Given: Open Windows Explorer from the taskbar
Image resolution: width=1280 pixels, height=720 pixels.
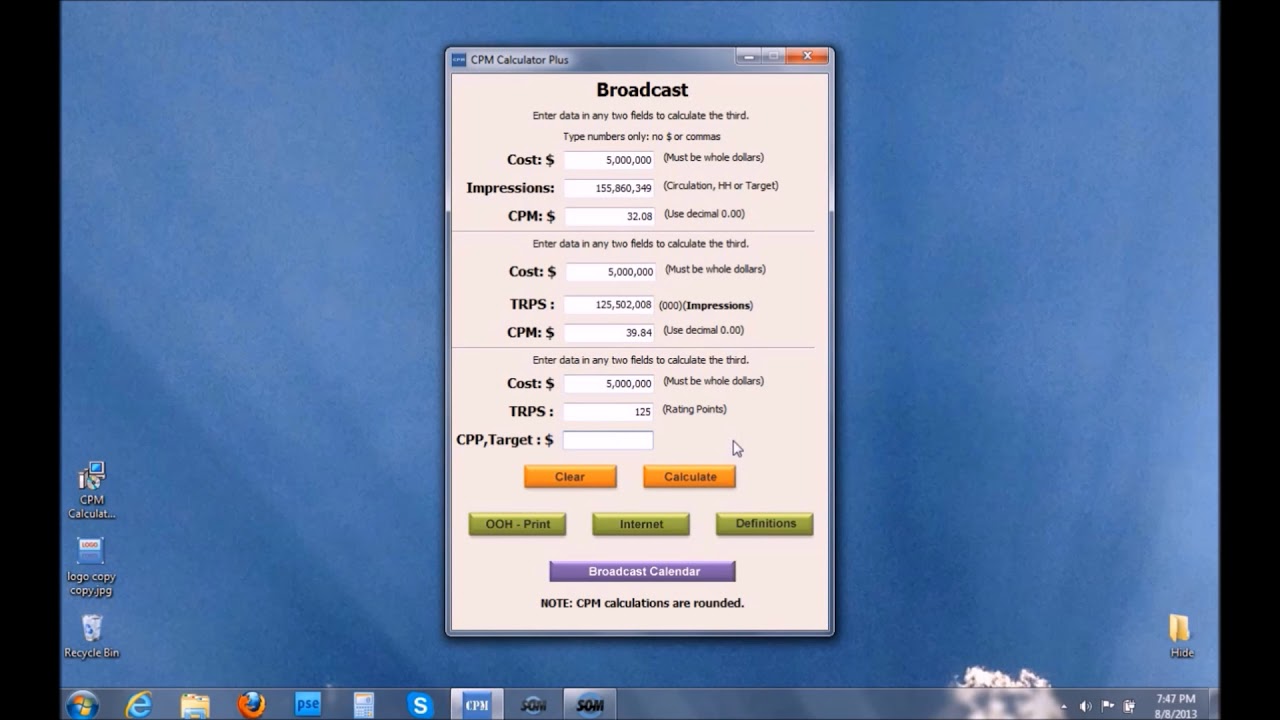Looking at the screenshot, I should [195, 705].
